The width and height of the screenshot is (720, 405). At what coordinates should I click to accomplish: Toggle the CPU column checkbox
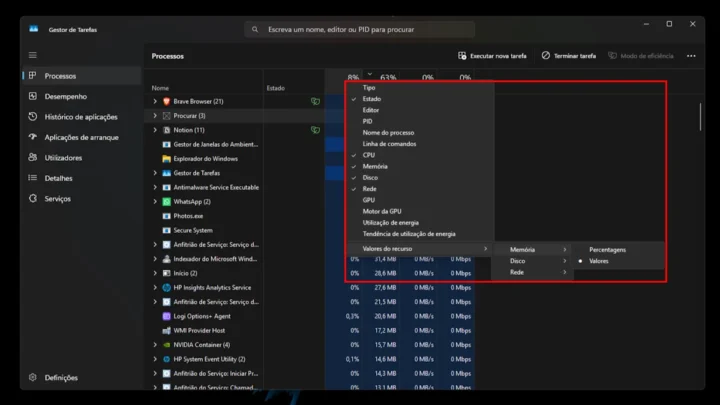368,155
